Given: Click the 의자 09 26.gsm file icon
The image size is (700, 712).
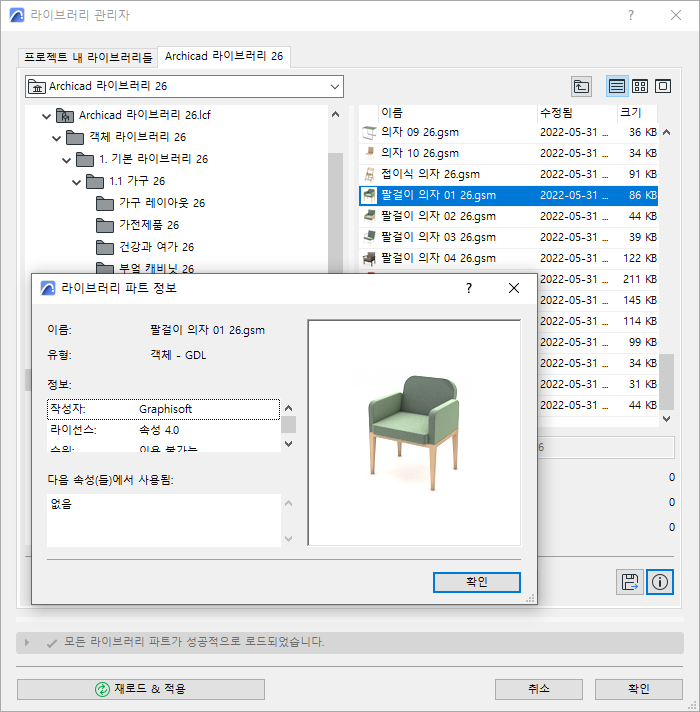Looking at the screenshot, I should coord(369,133).
